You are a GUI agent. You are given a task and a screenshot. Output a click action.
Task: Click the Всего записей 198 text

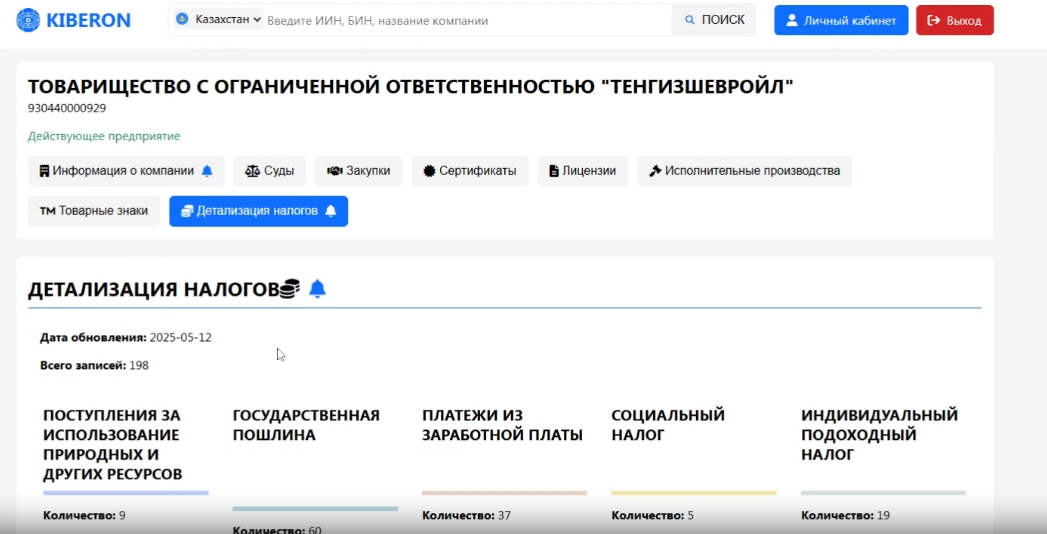94,366
